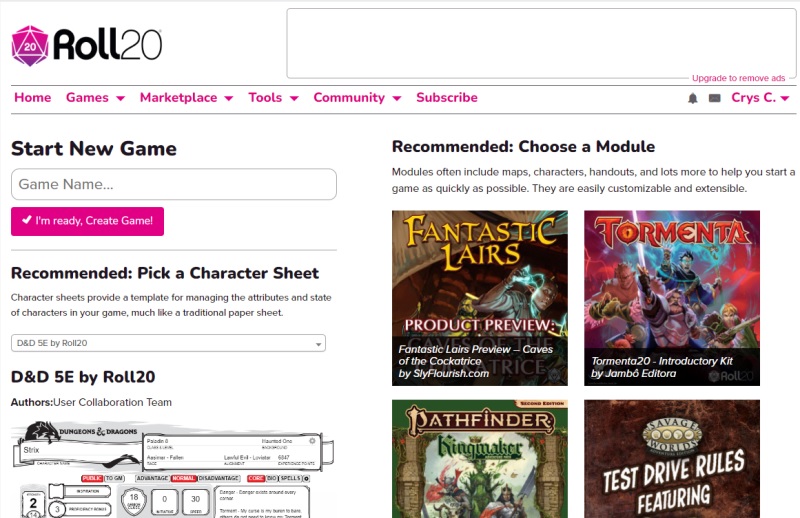Select the Pathfinder Kingmaker module
Screen dimensions: 800x518
tap(480, 459)
